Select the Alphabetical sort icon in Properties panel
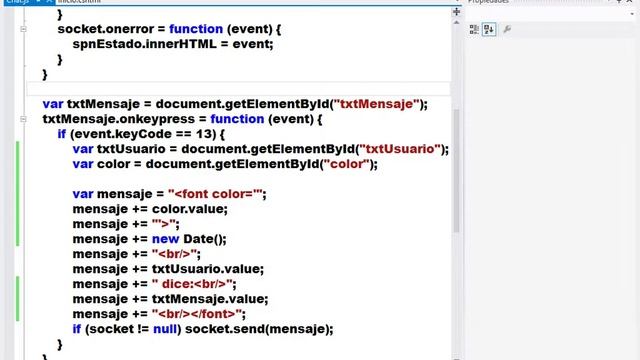640x360 pixels. coord(489,29)
